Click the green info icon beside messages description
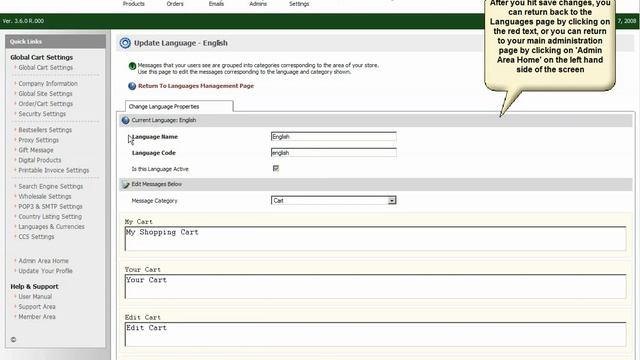The image size is (640, 360). click(x=132, y=66)
